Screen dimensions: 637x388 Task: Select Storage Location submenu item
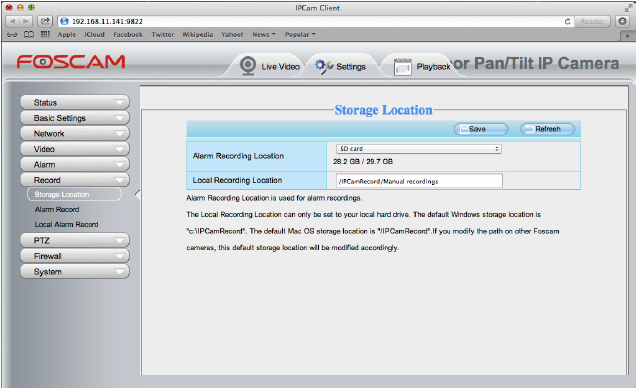pos(74,194)
